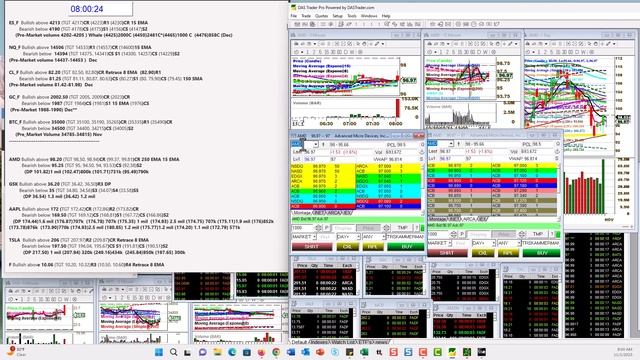The height and width of the screenshot is (360, 640).
Task: Click the 08:00:24 clock display
Action: point(87,9)
